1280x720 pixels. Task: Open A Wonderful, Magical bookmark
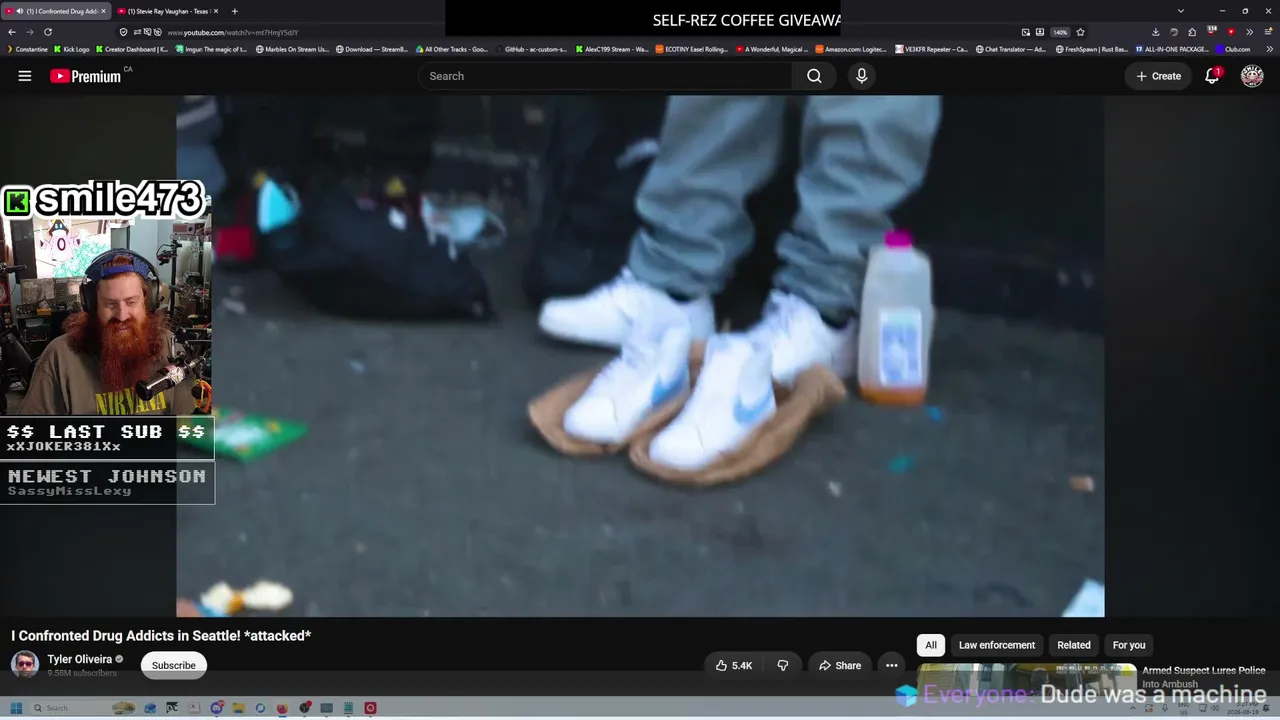[x=772, y=49]
